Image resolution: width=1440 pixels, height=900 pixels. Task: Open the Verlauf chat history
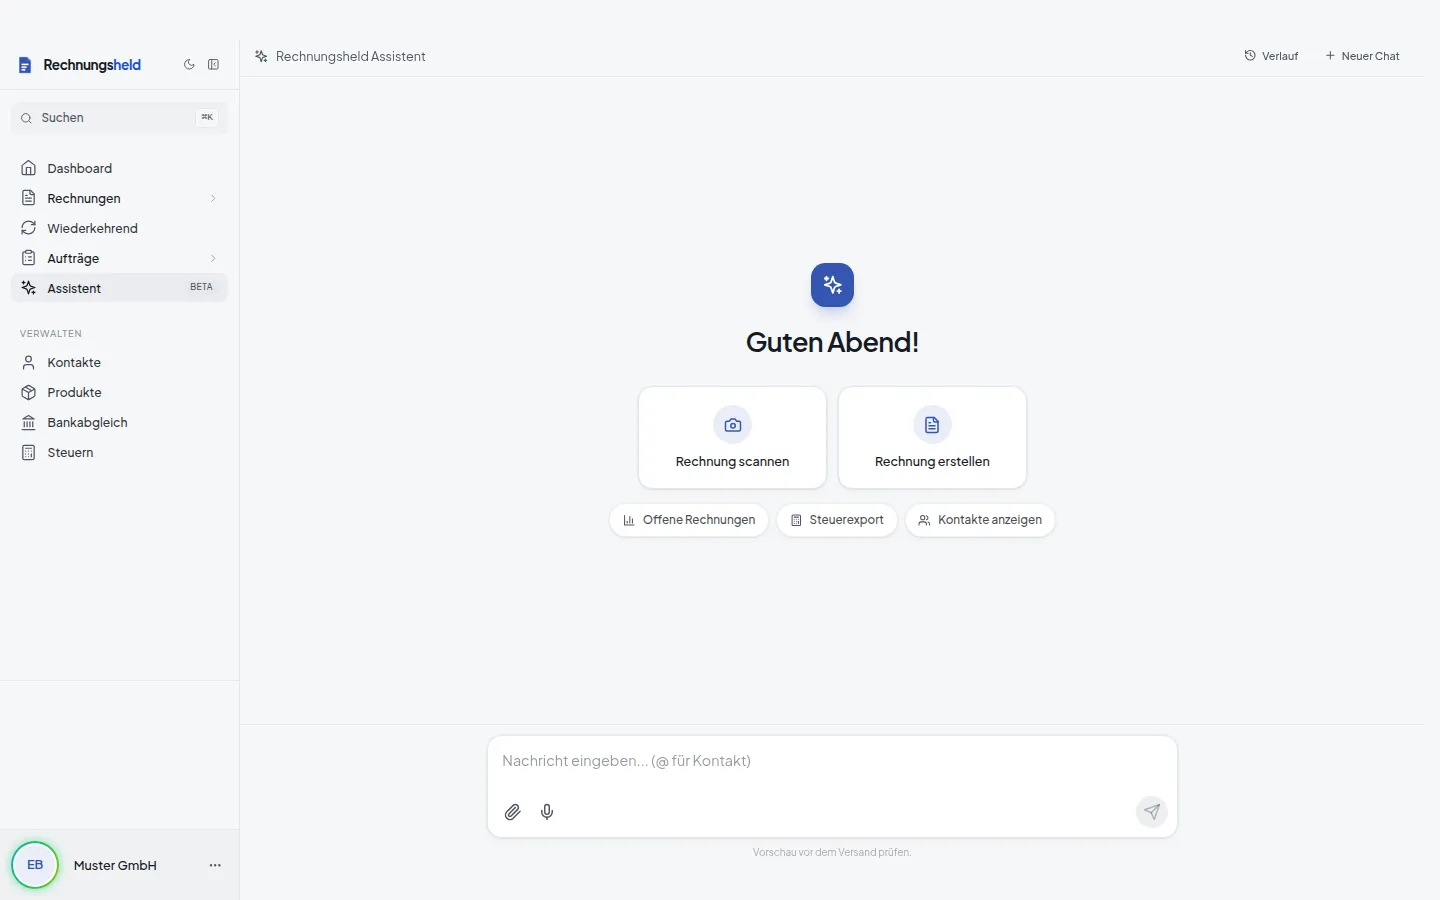(1271, 56)
